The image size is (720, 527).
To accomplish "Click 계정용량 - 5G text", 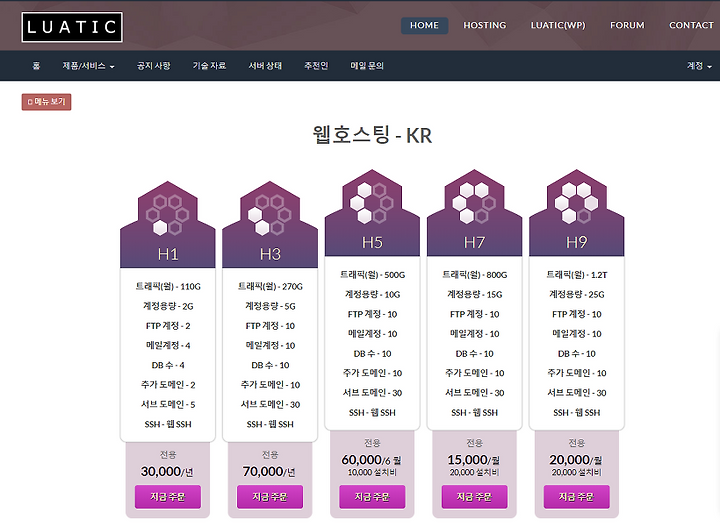I will pos(270,306).
